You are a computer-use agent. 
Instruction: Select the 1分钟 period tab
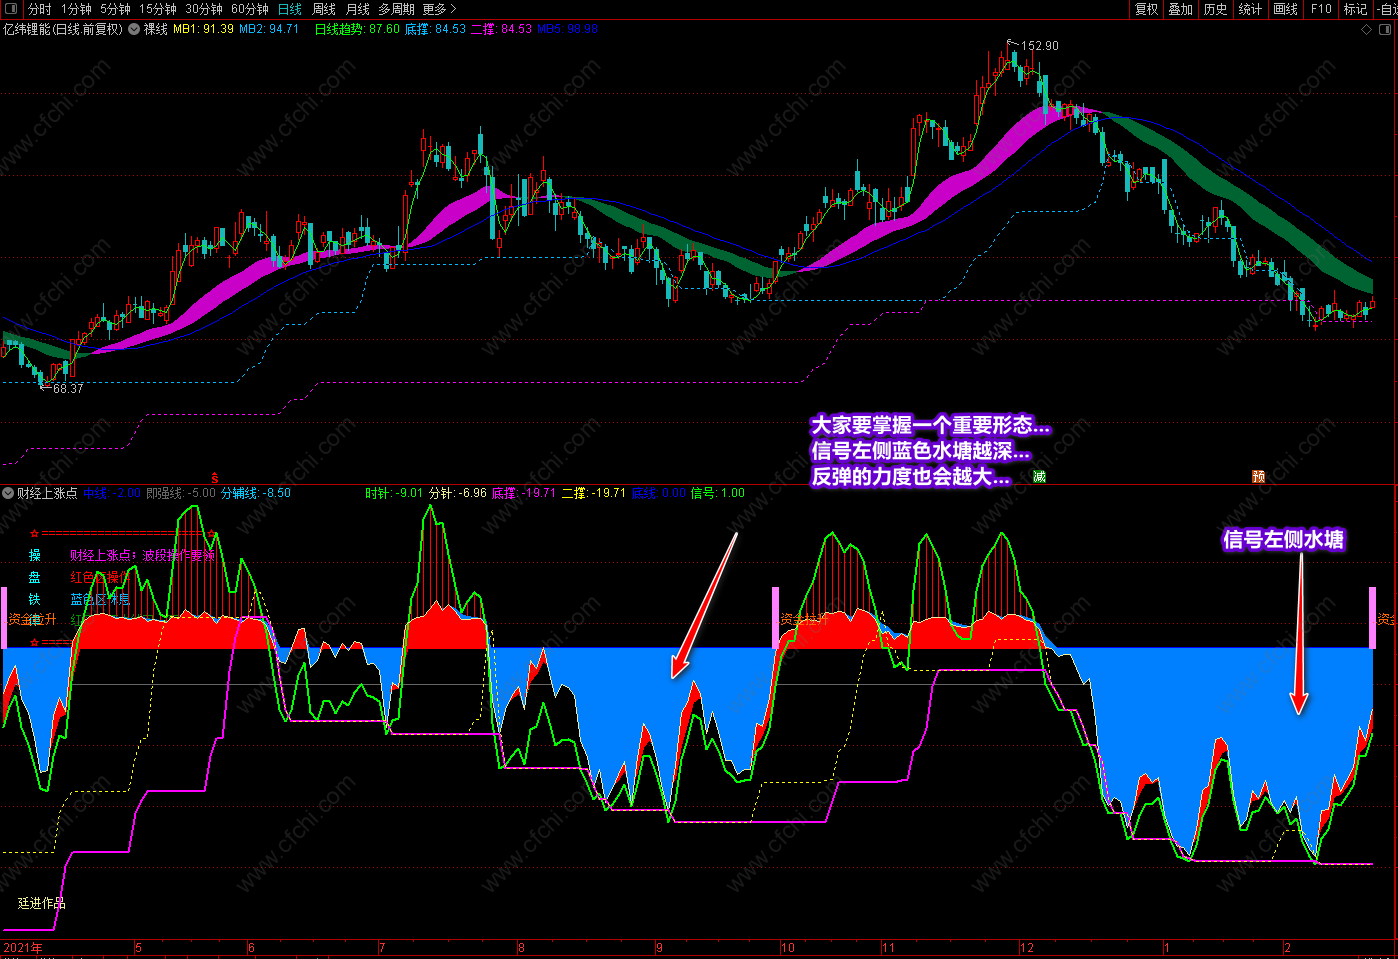point(76,9)
